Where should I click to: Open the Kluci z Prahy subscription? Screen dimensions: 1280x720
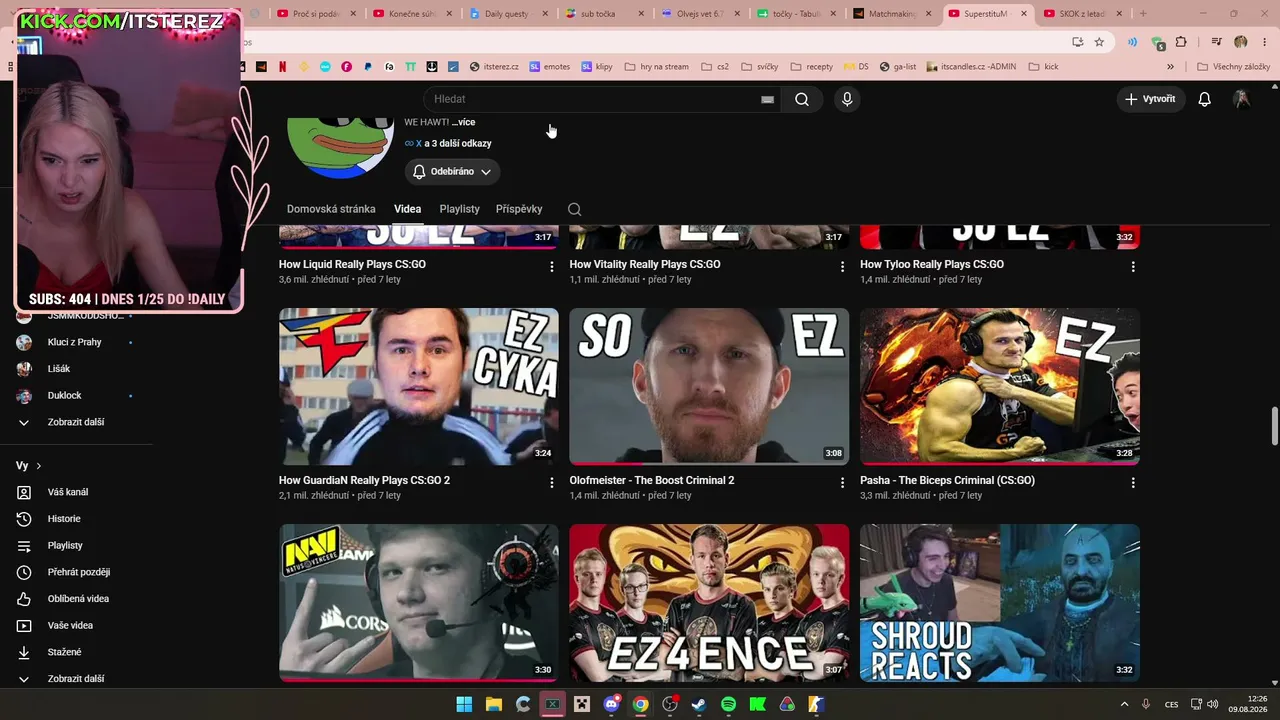click(x=76, y=342)
